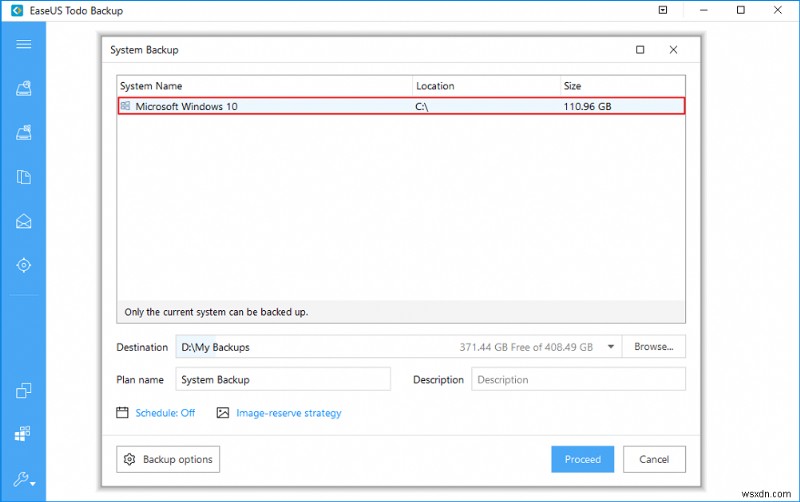Viewport: 800px width, 502px height.
Task: Open the System Clone windows icon
Action: coord(23,434)
